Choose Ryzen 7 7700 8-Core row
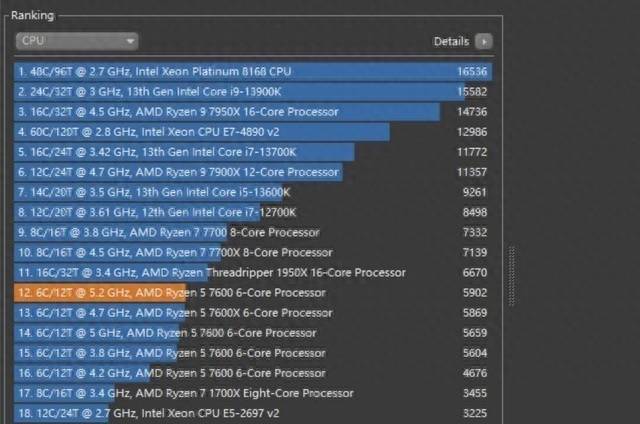Image resolution: width=640 pixels, height=424 pixels. click(x=253, y=232)
